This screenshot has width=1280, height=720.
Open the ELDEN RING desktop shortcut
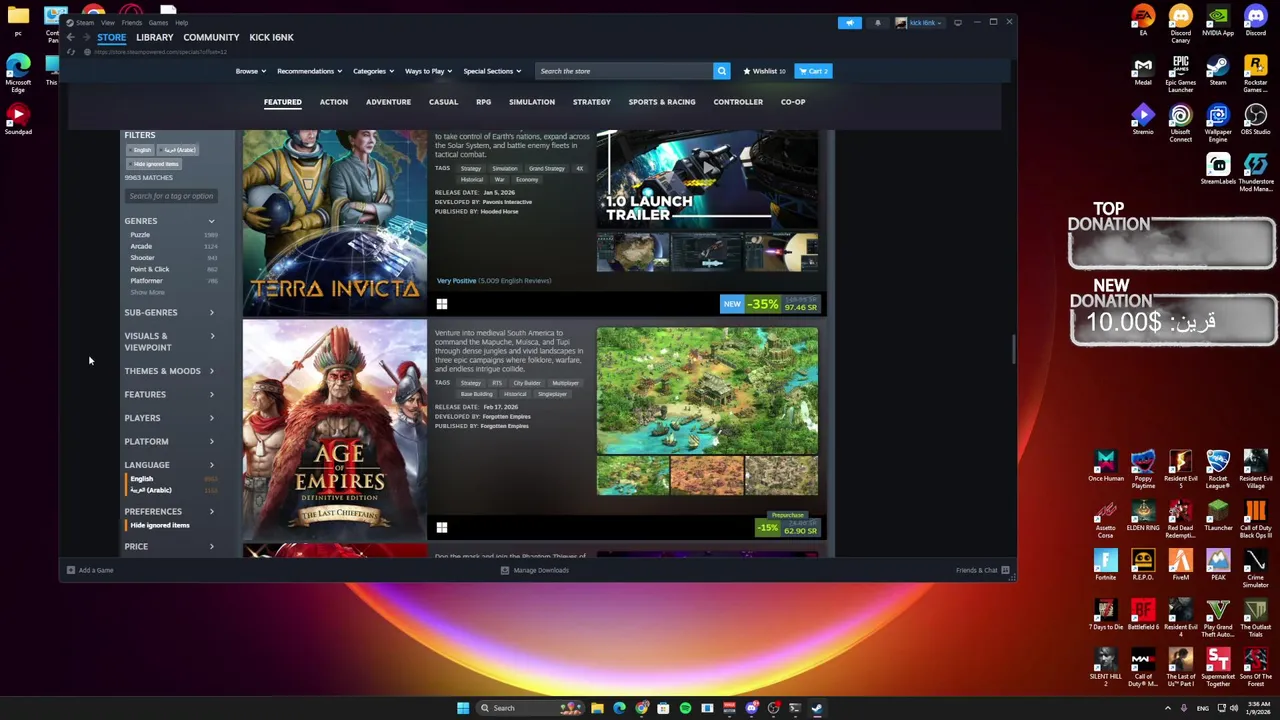click(1143, 517)
